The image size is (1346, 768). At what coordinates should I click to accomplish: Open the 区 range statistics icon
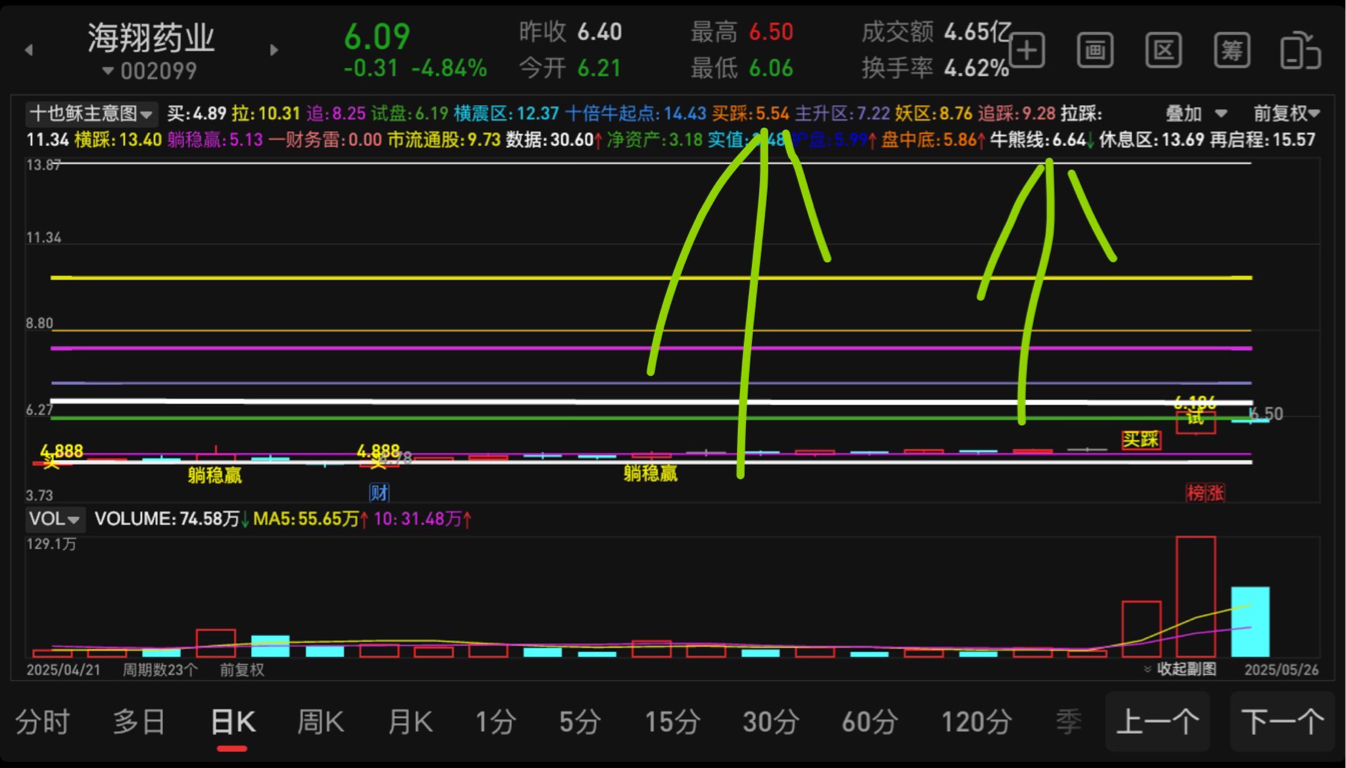(x=1164, y=51)
